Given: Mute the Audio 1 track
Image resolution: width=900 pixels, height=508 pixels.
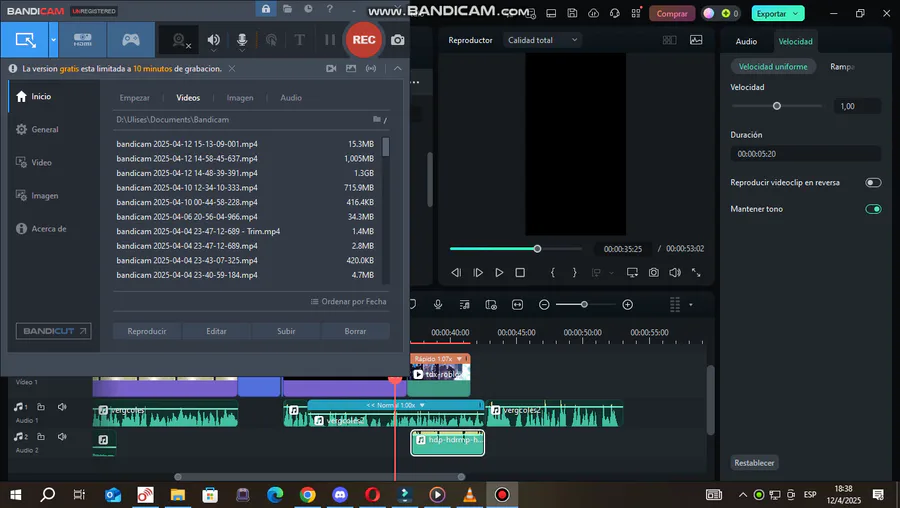Looking at the screenshot, I should pyautogui.click(x=62, y=406).
